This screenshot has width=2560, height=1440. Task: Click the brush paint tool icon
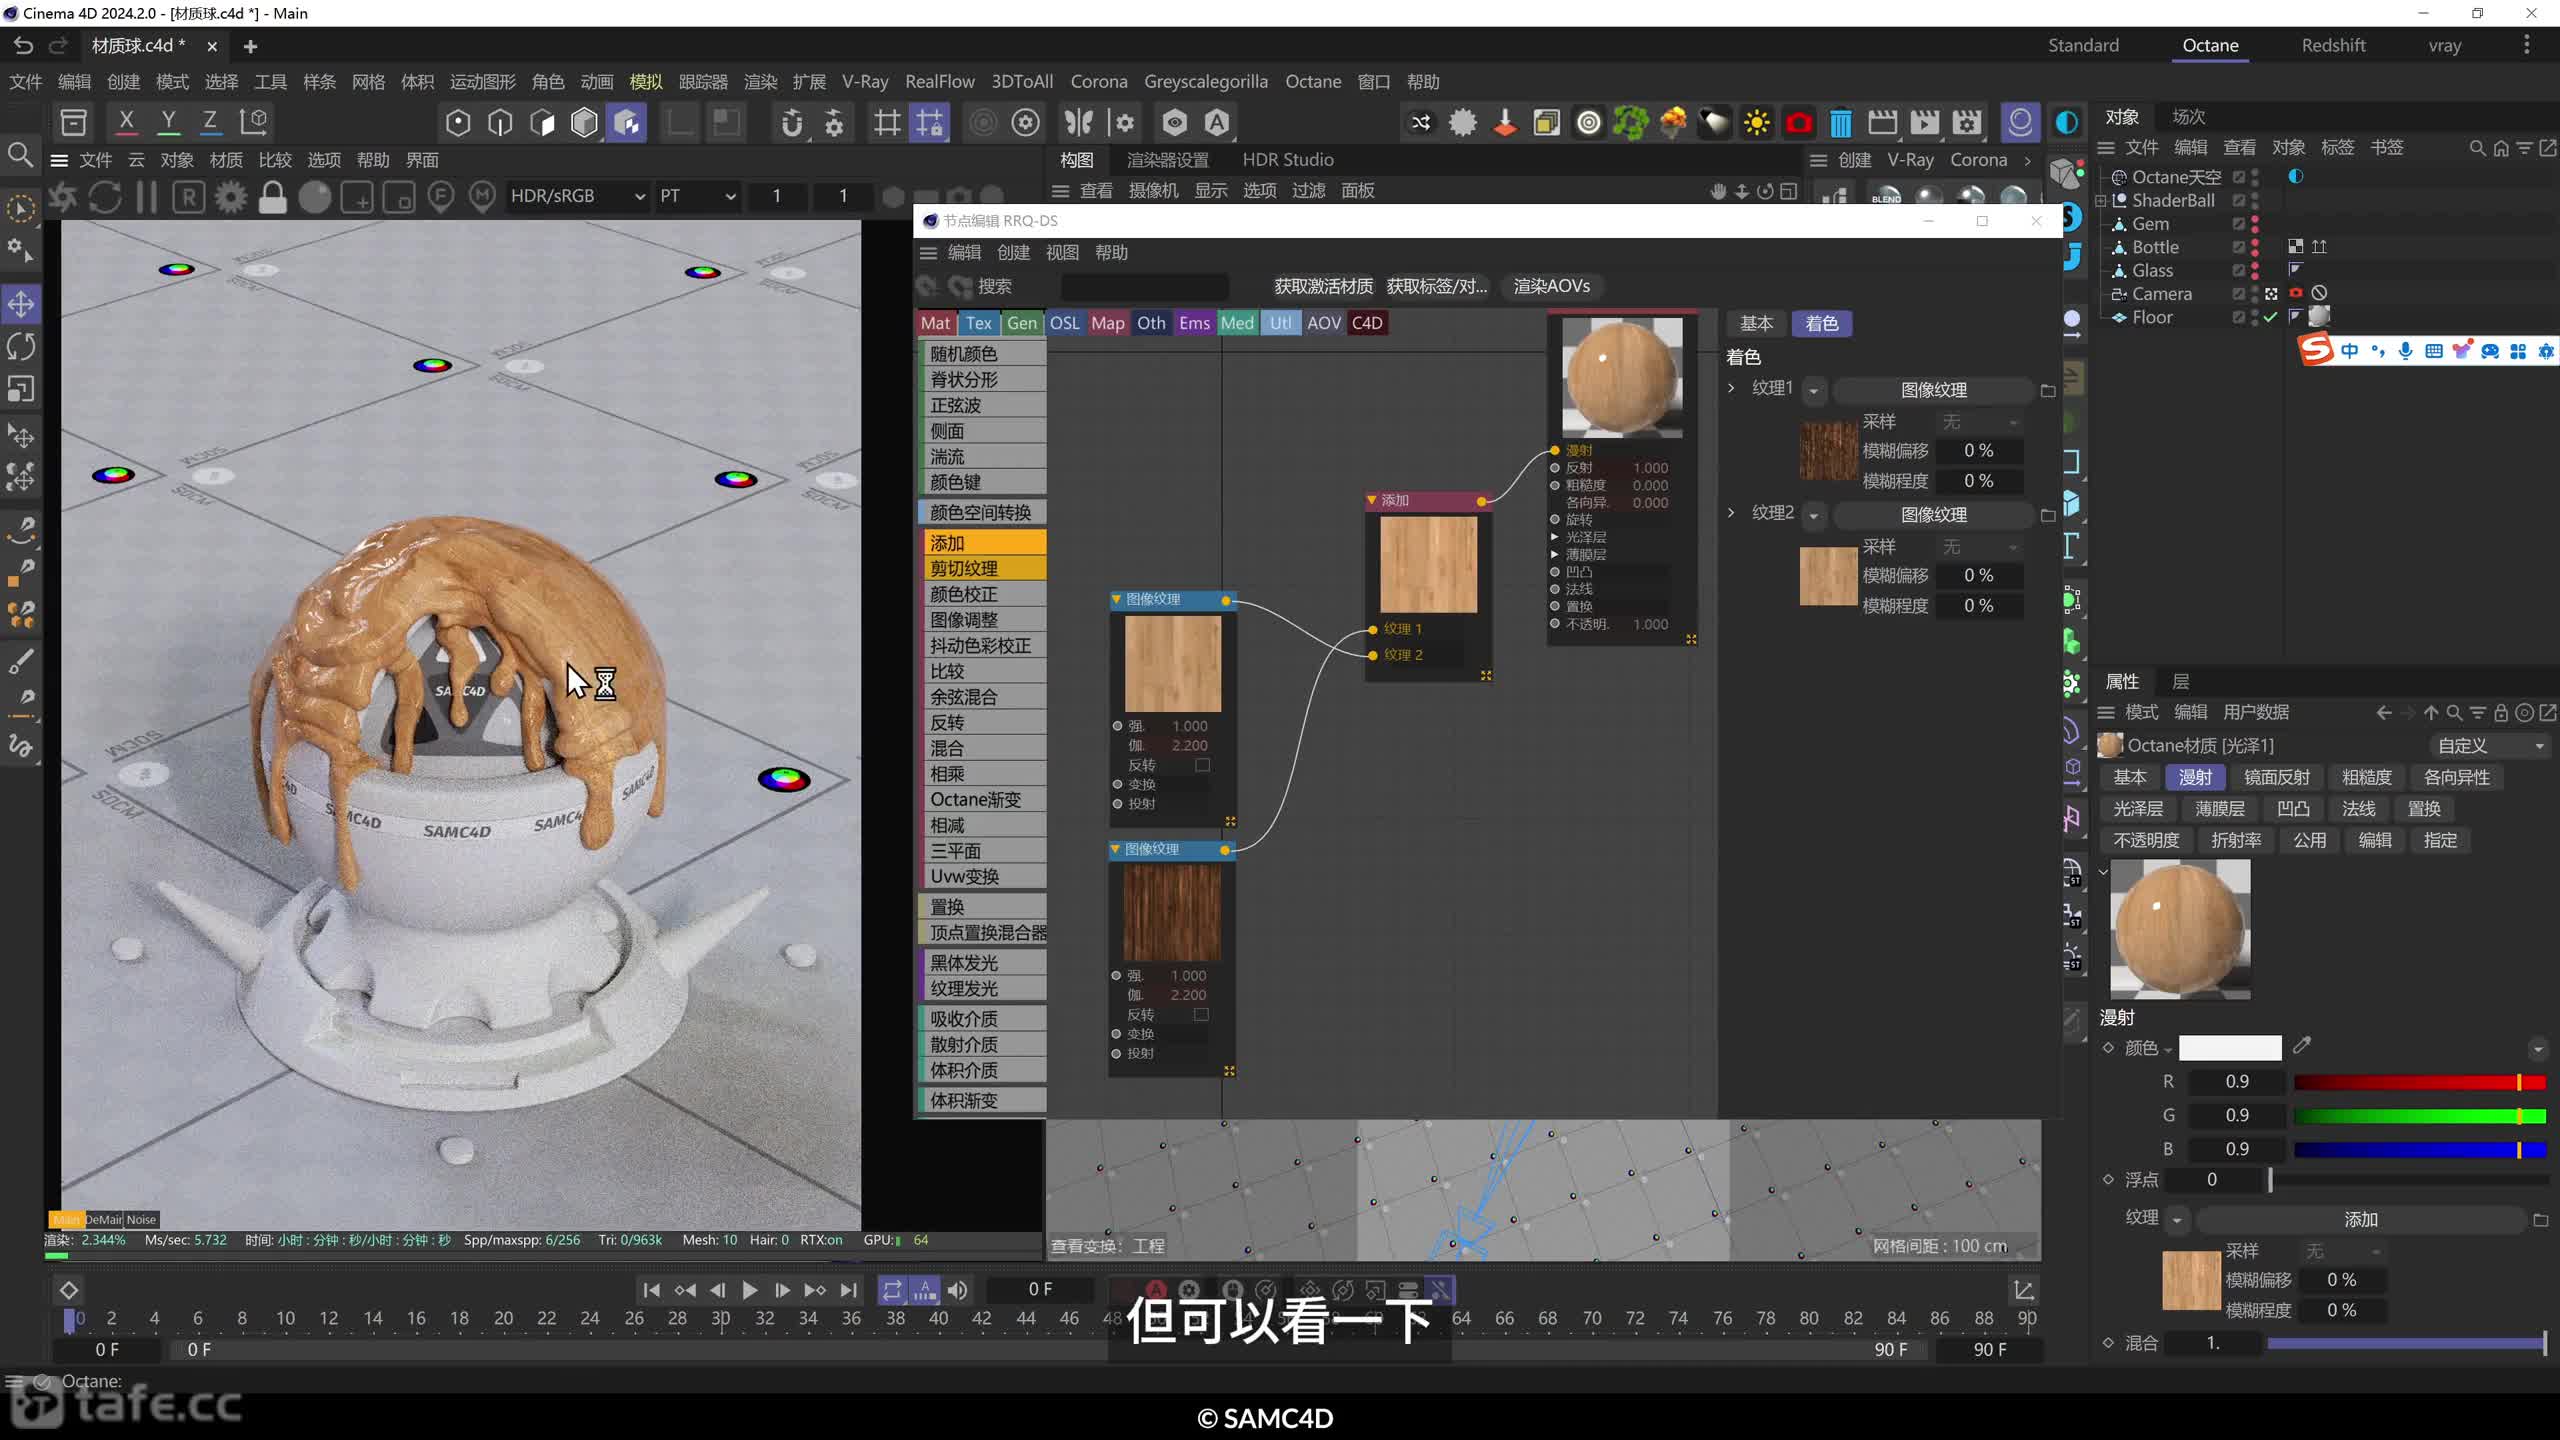21,661
